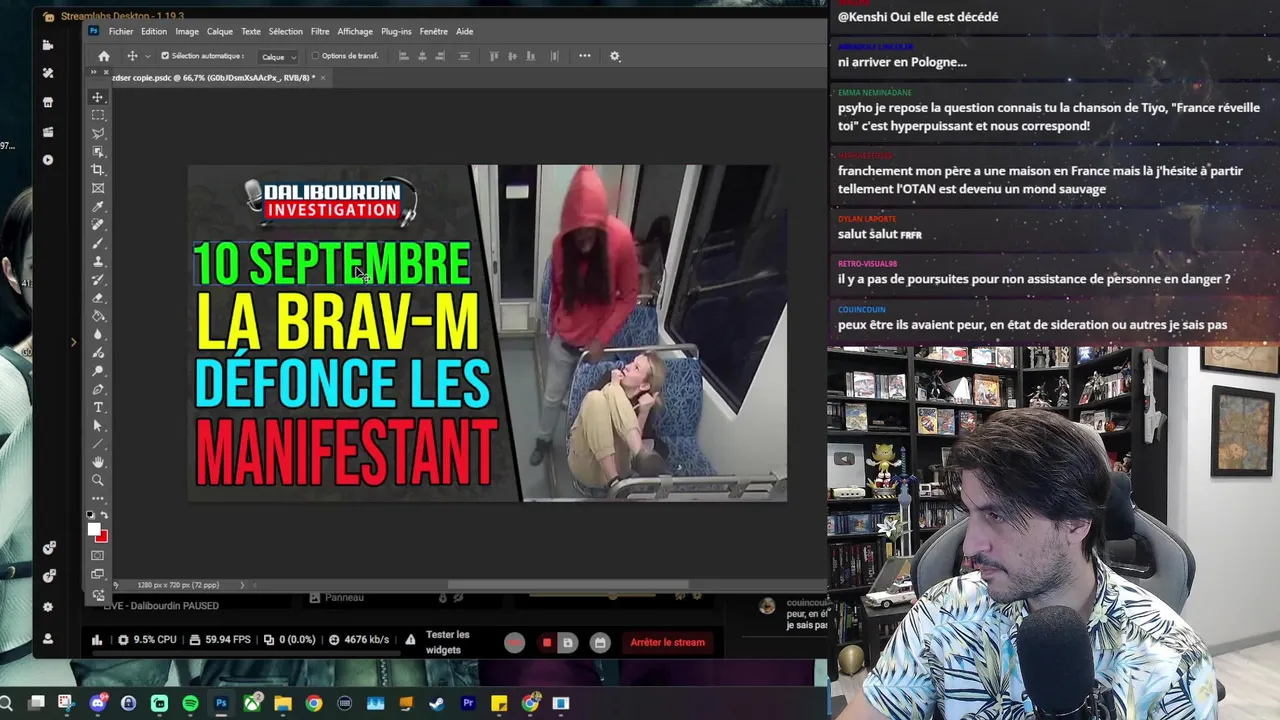The height and width of the screenshot is (720, 1280).
Task: Select the Spot Healing Brush tool
Action: tap(98, 224)
